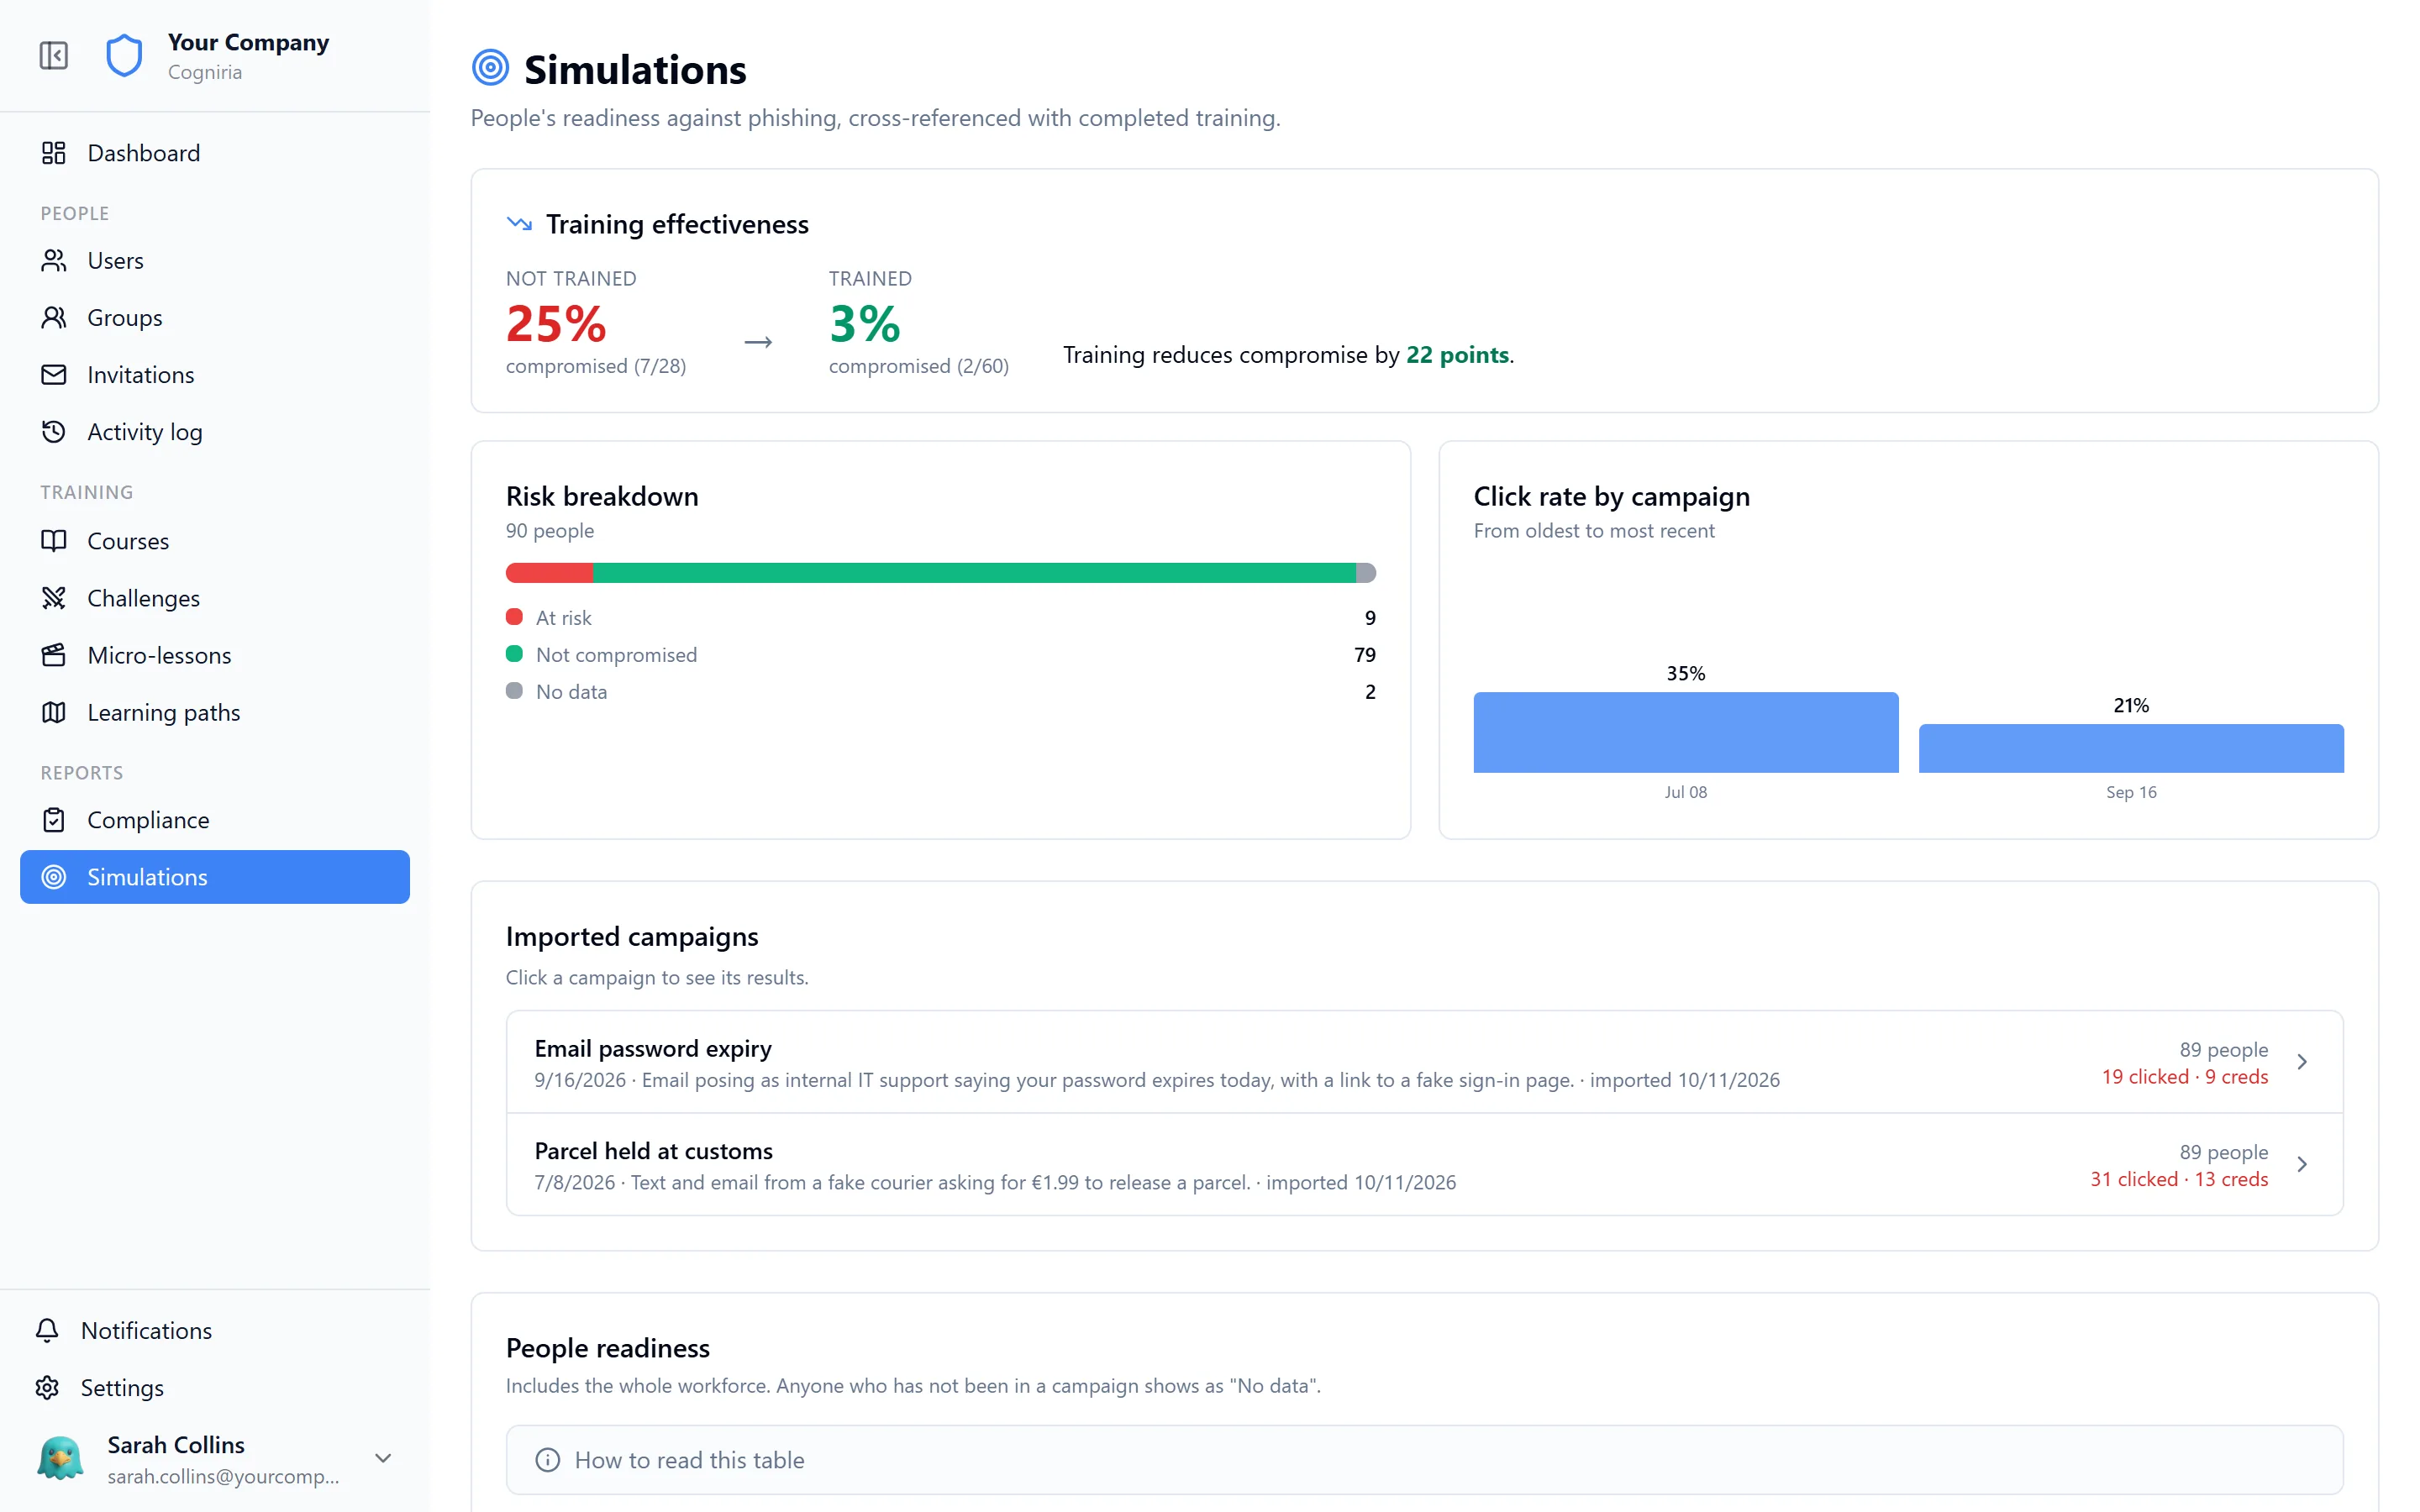Screen dimensions: 2420x1512
Task: Click the "Not compromised" legend label
Action: (617, 655)
